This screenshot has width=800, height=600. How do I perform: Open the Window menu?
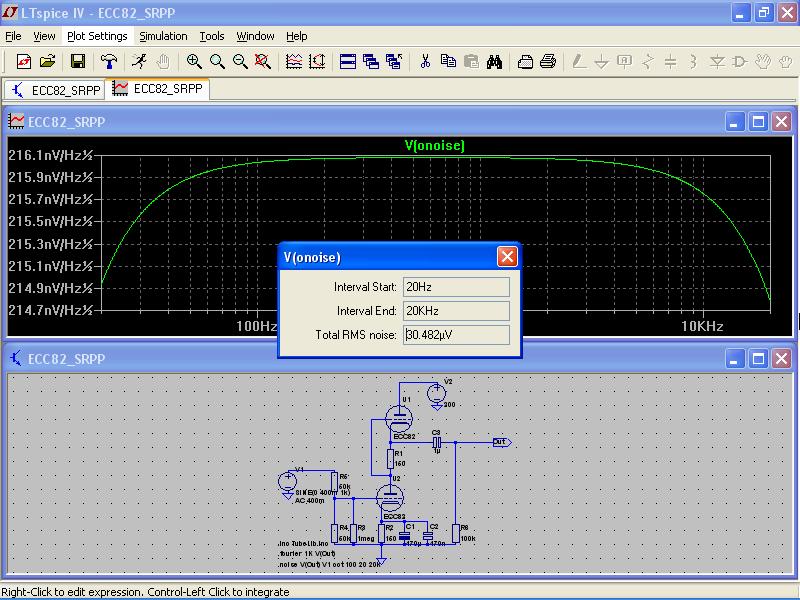(x=255, y=36)
